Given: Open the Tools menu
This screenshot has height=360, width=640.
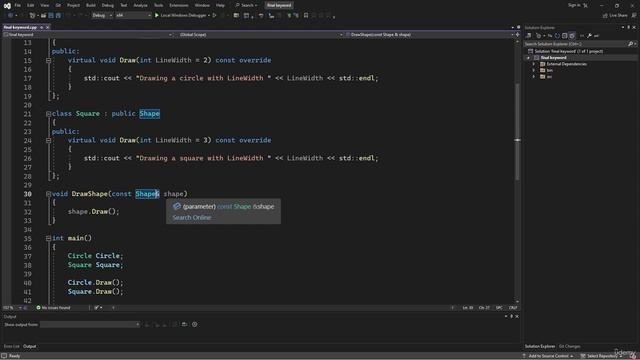Looking at the screenshot, I should point(158,5).
